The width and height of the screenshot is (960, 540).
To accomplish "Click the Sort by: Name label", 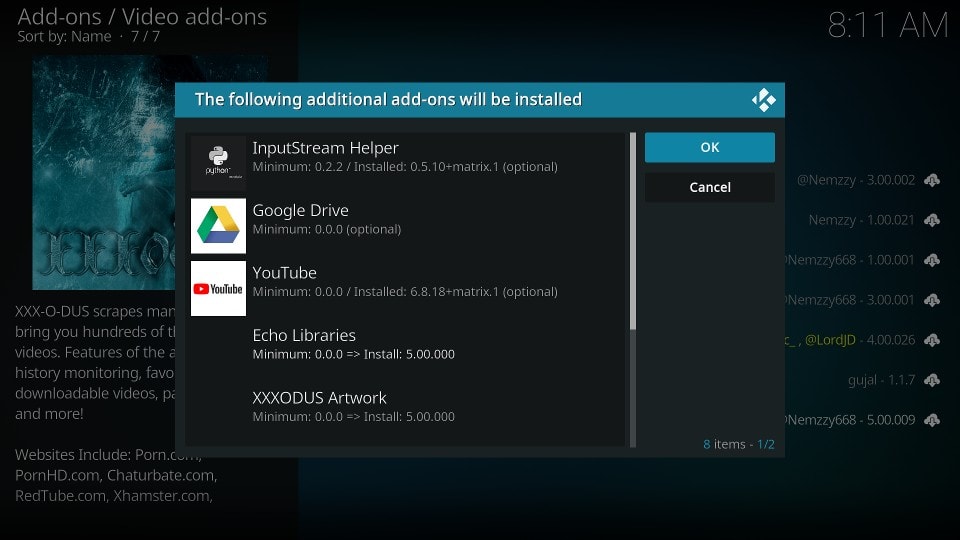I will coord(64,37).
